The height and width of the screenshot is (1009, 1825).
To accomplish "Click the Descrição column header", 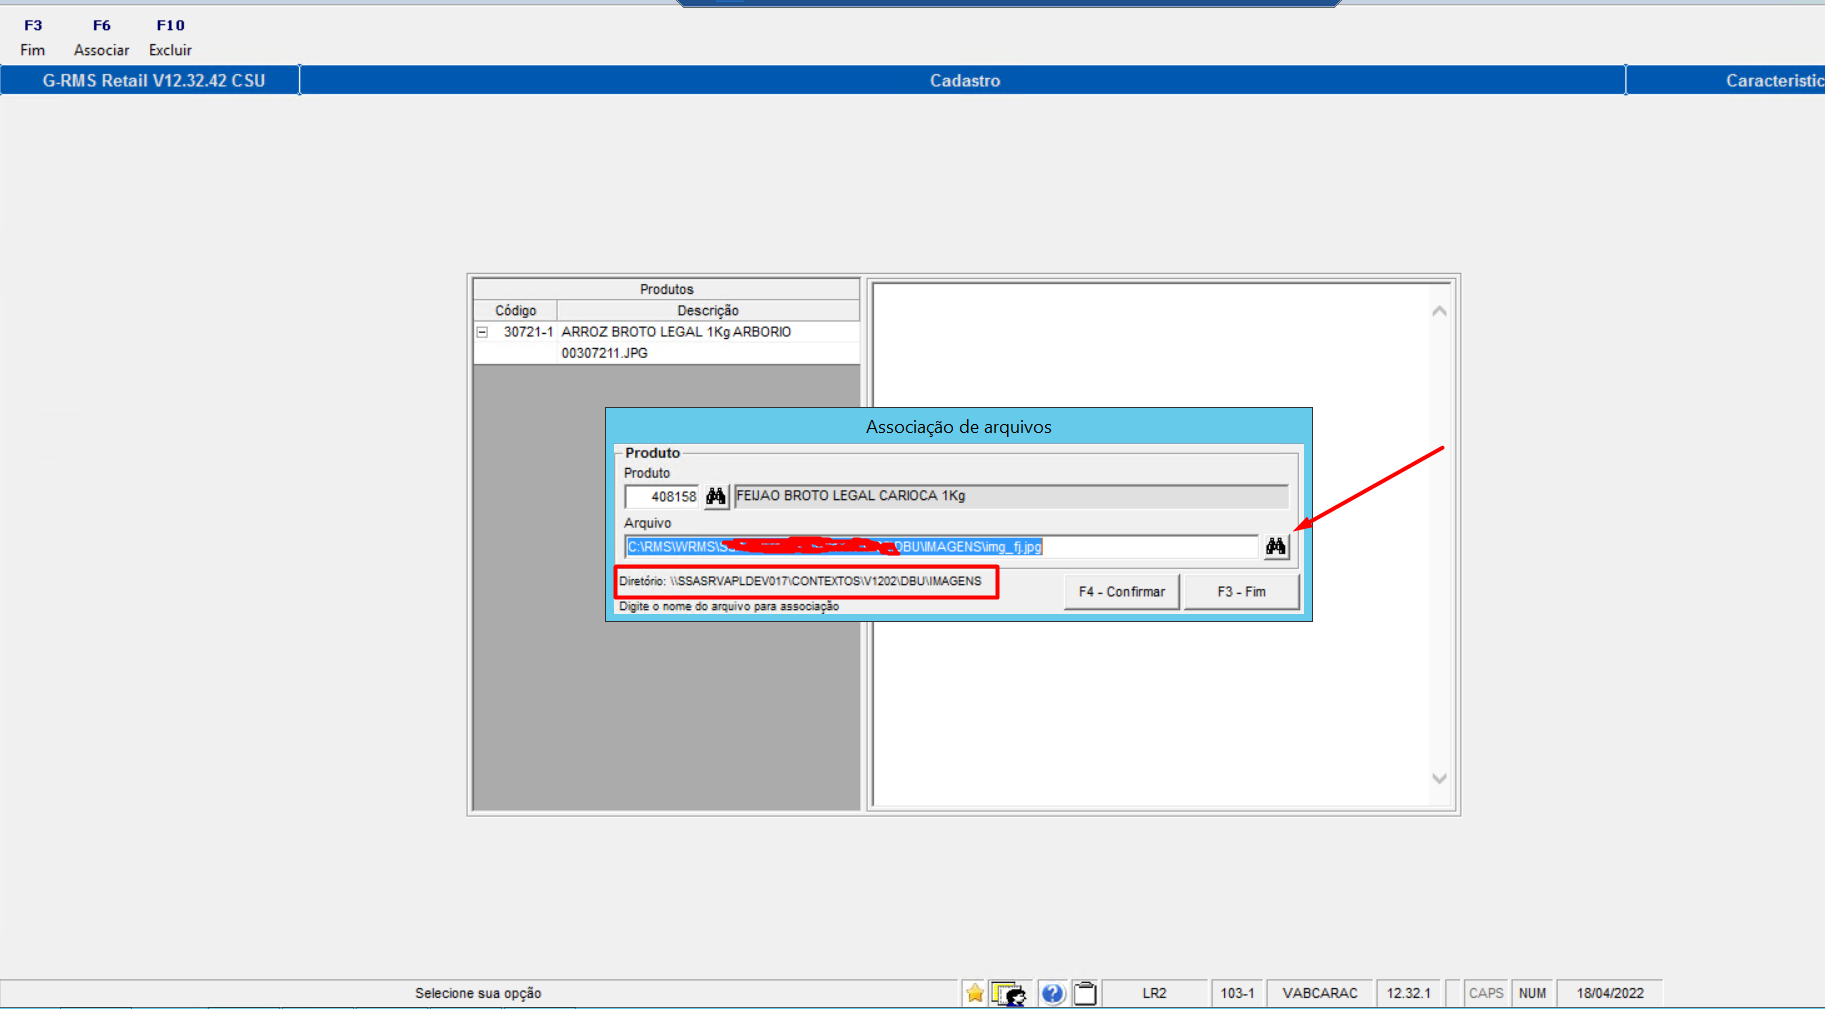I will coord(708,310).
